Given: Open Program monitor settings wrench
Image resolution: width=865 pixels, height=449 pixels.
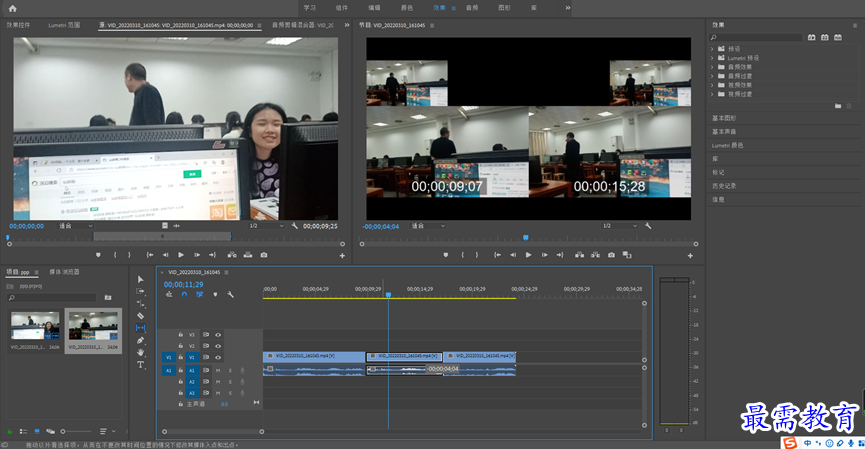Looking at the screenshot, I should coord(648,226).
